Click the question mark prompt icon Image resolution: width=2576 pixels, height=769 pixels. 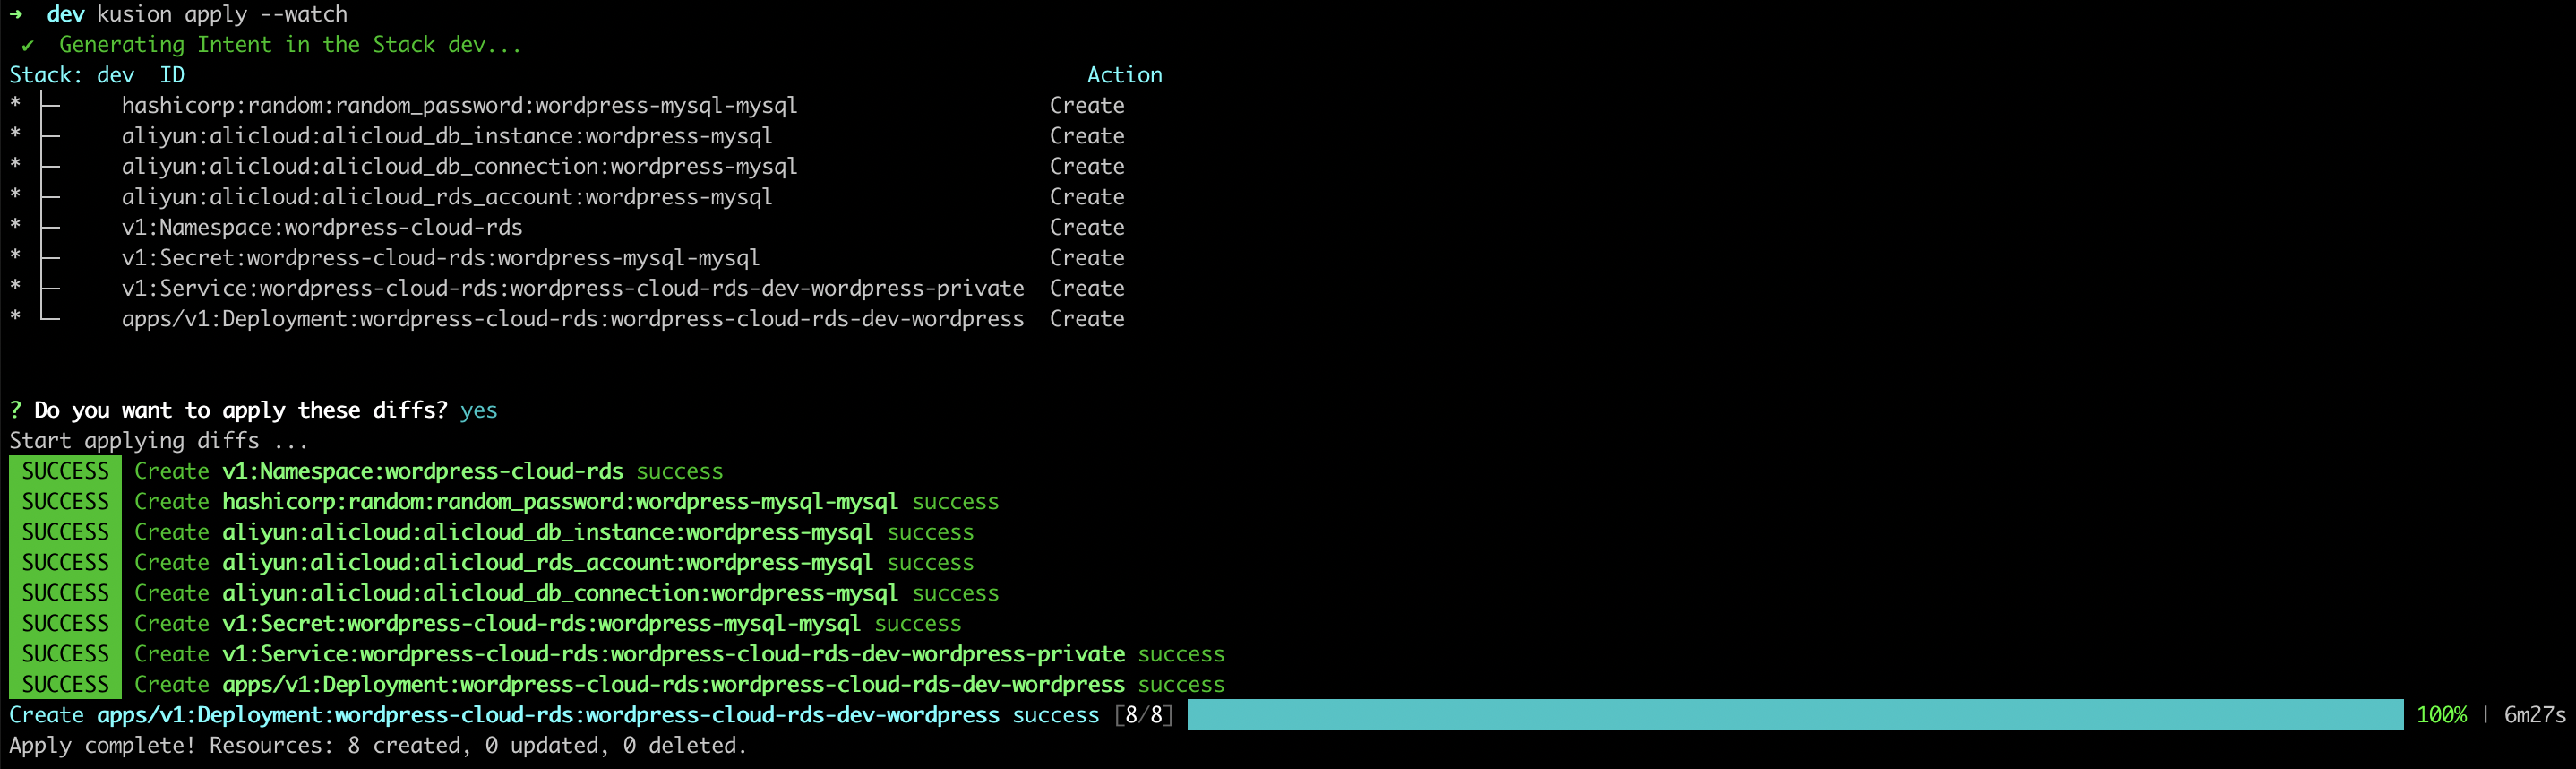(x=15, y=410)
